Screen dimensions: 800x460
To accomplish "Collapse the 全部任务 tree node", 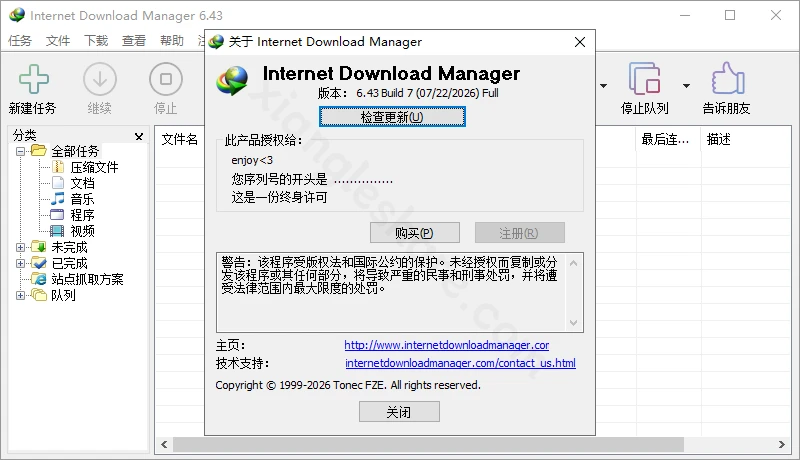I will pyautogui.click(x=20, y=151).
